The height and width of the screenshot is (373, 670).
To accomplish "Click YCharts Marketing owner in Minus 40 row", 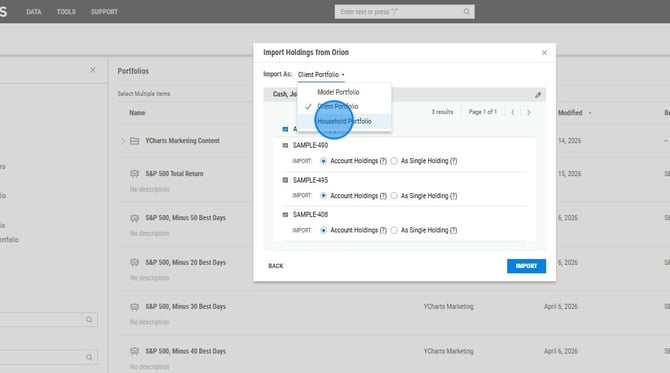I will (448, 351).
